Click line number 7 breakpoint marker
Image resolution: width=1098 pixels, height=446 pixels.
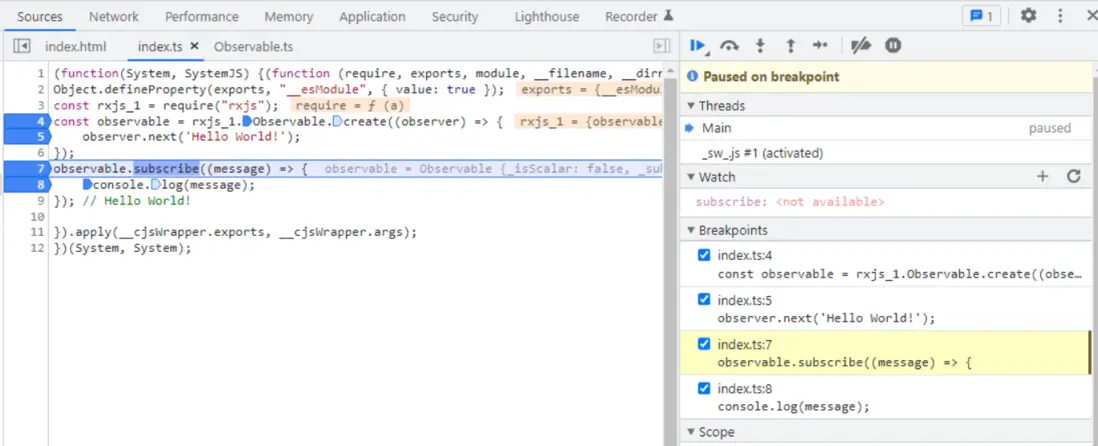26,168
